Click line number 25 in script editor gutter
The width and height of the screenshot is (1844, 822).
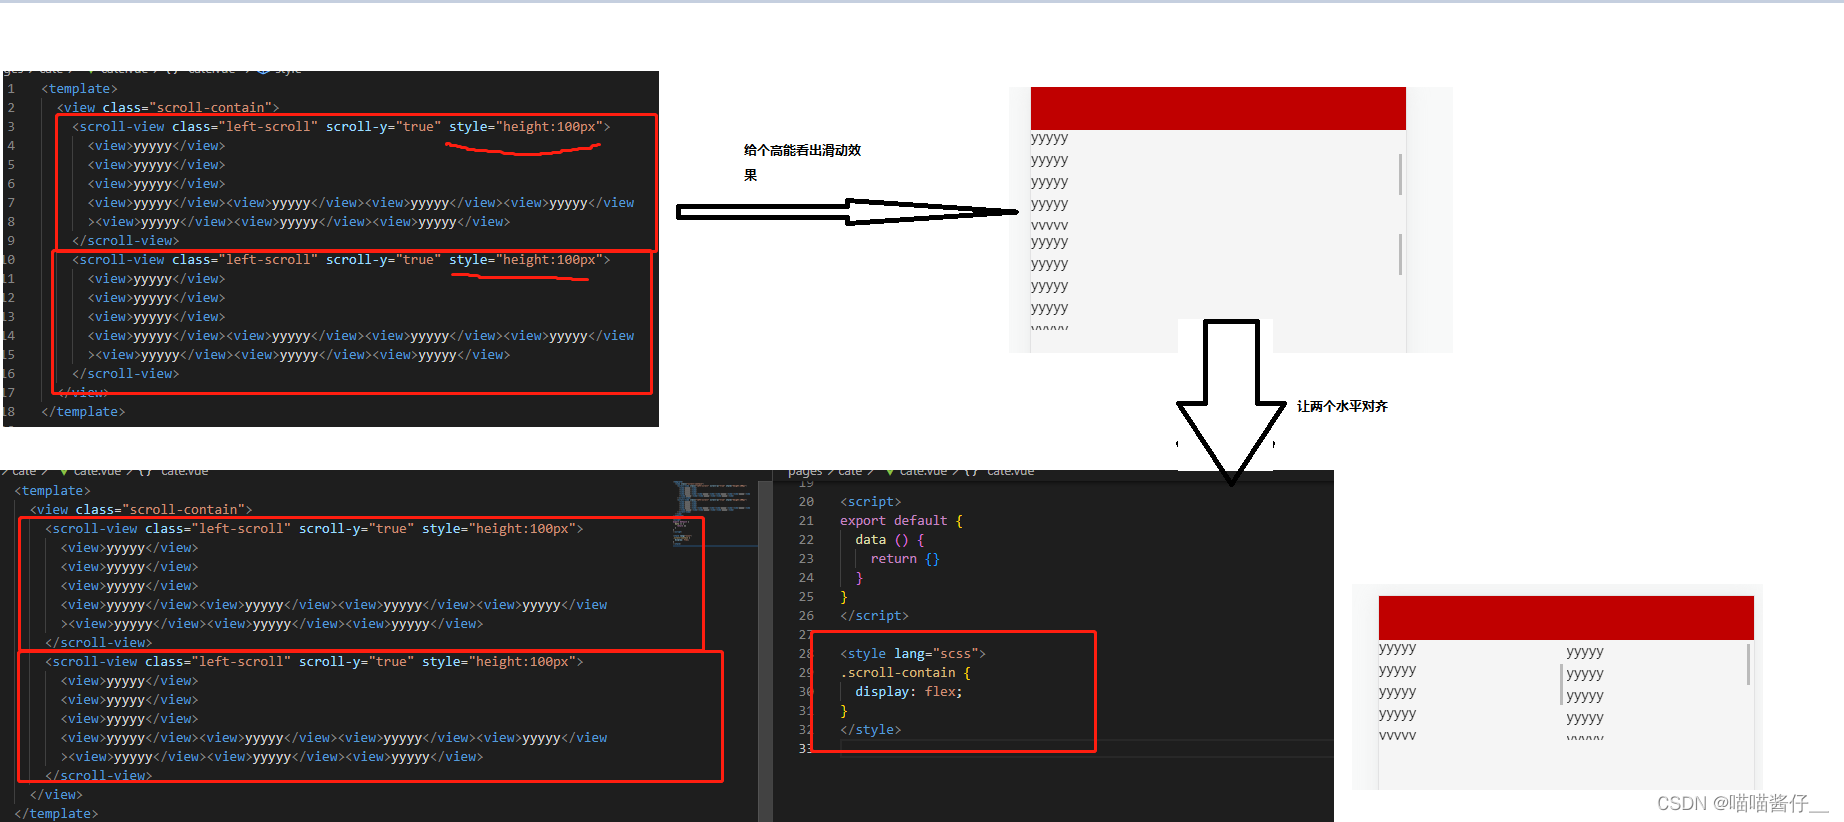pyautogui.click(x=806, y=597)
